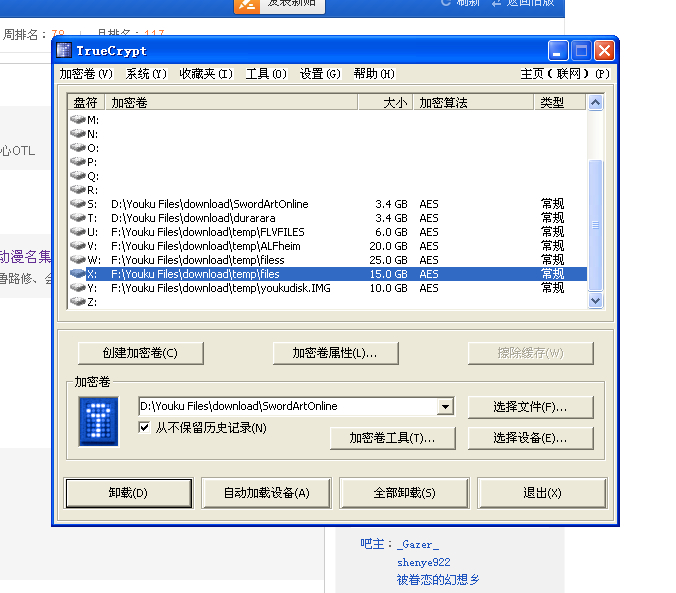Click the highlighted X: drive icon
Image resolution: width=676 pixels, height=593 pixels.
[x=78, y=273]
